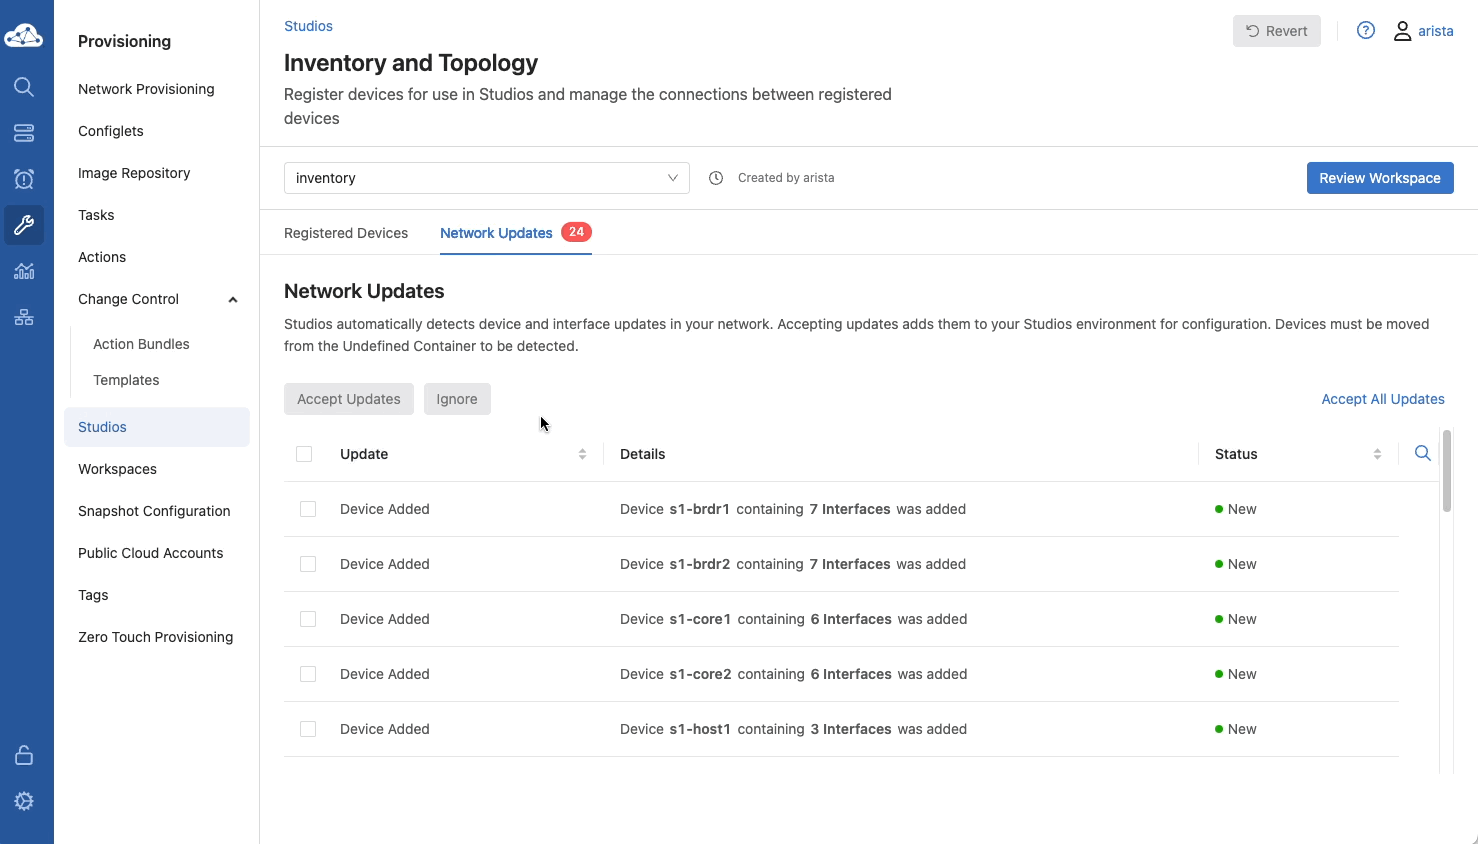Viewport: 1478px width, 844px height.
Task: Open the arista user account menu
Action: [1423, 31]
